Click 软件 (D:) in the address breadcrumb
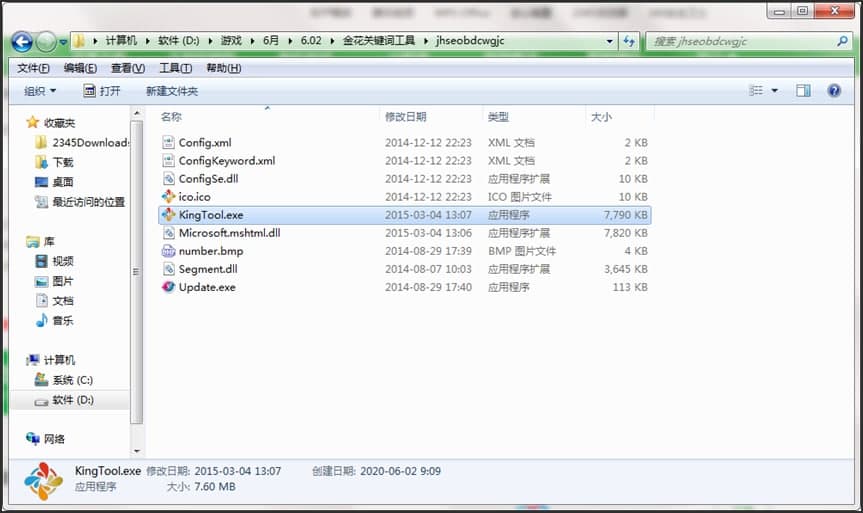Screen dimensions: 863x513 (x=179, y=41)
